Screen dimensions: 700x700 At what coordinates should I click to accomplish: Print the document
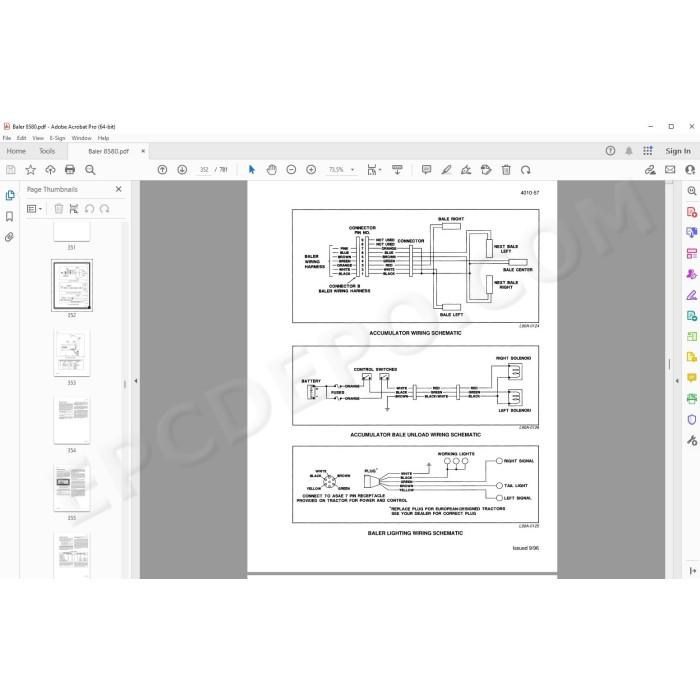[70, 170]
